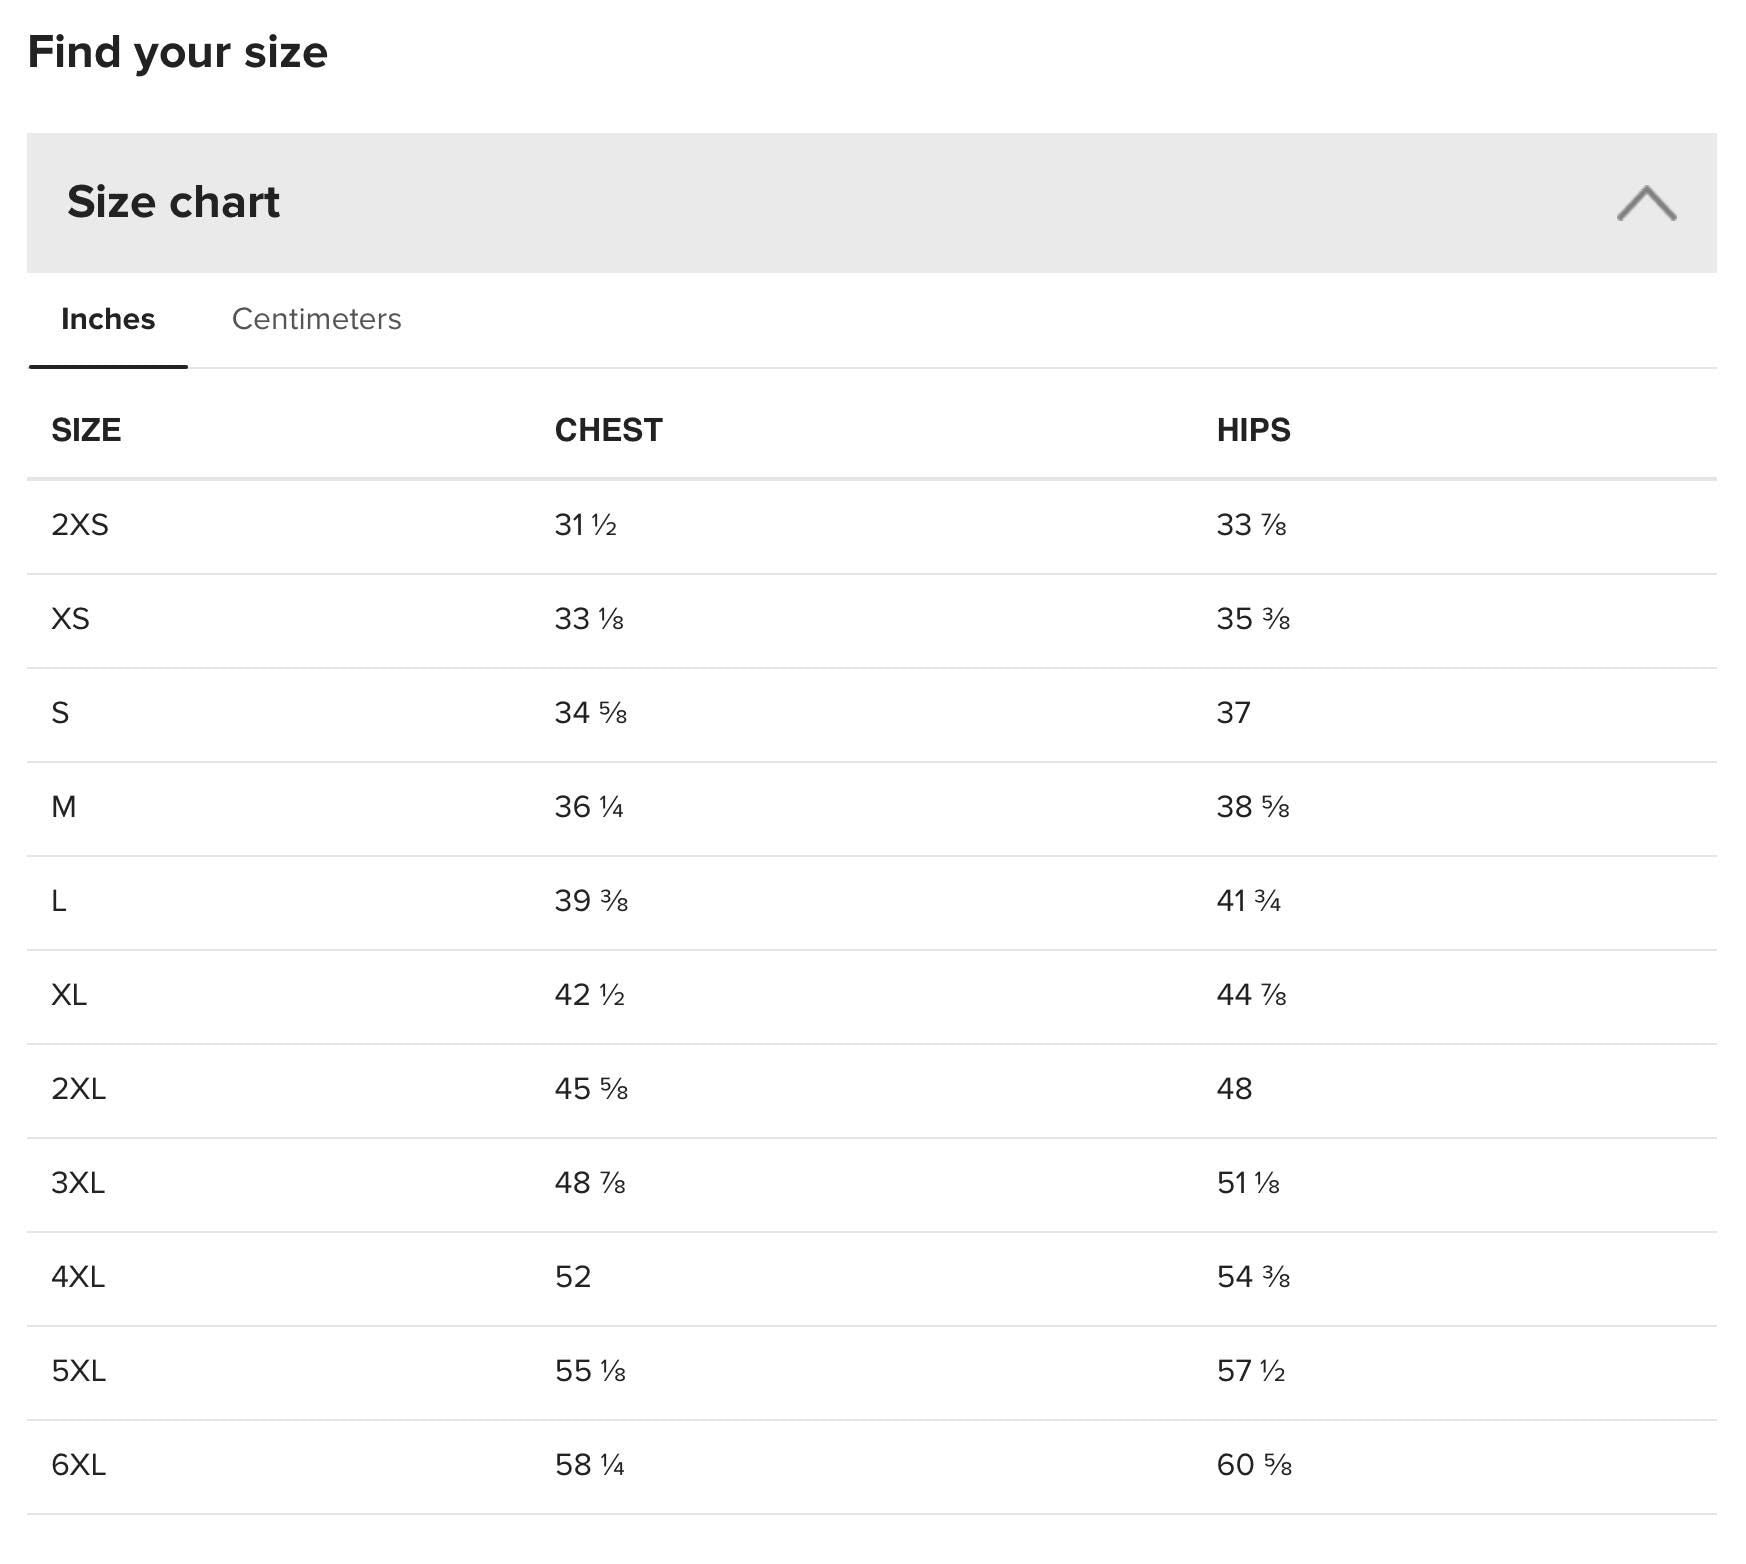
Task: Click the S size row label
Action: pyautogui.click(x=60, y=713)
